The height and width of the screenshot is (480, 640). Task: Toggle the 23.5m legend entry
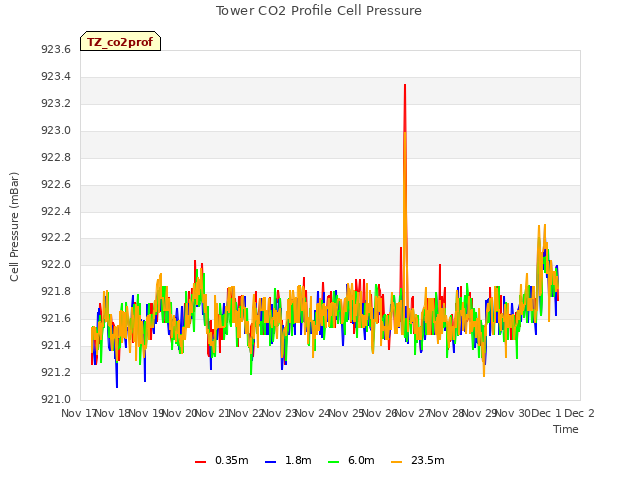[418, 461]
